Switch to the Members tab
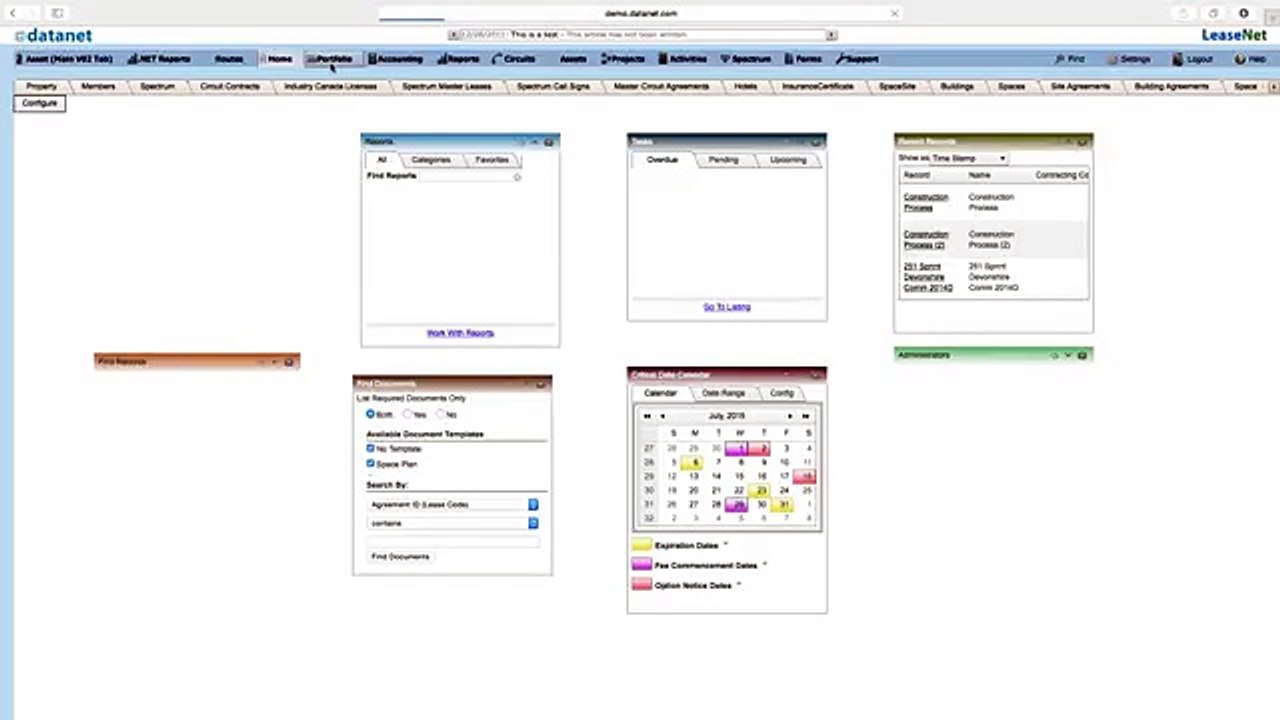This screenshot has height=720, width=1280. 98,86
